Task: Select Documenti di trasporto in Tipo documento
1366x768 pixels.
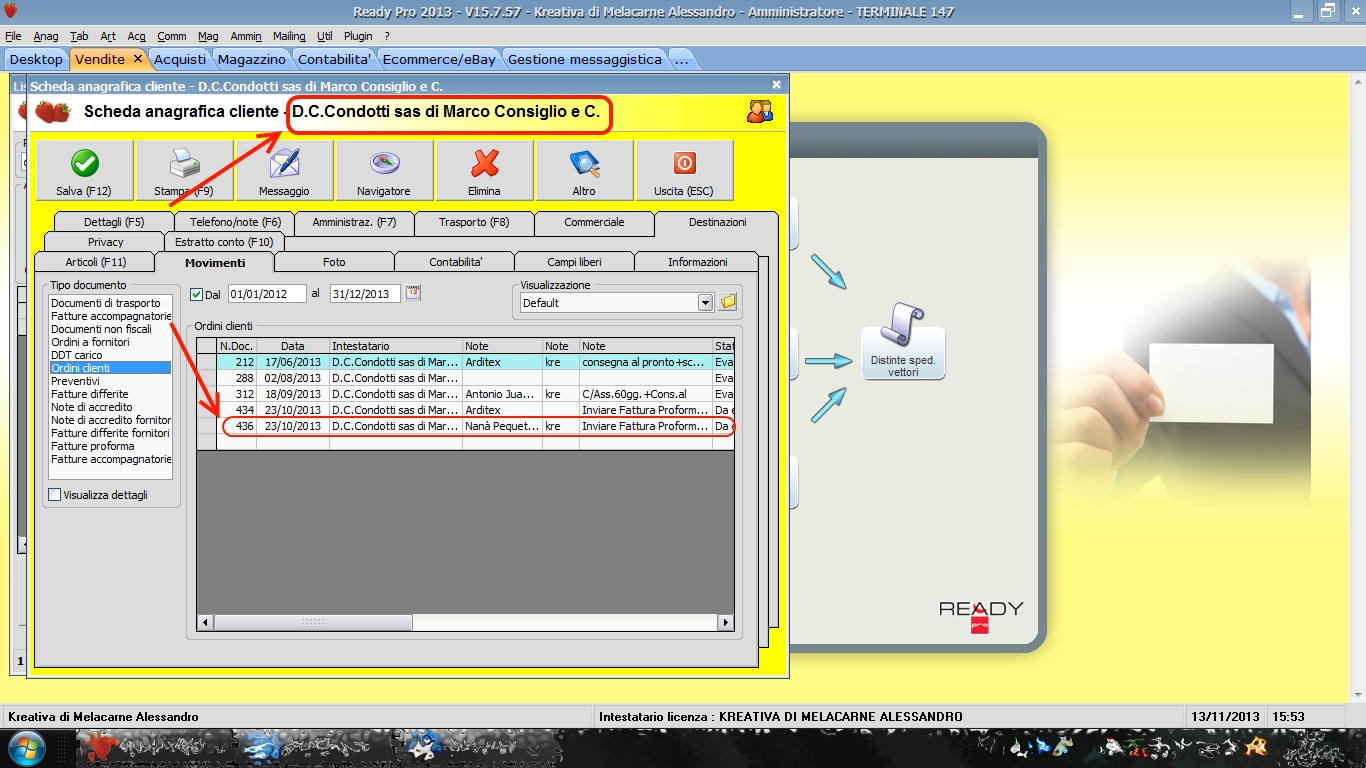Action: pos(110,303)
